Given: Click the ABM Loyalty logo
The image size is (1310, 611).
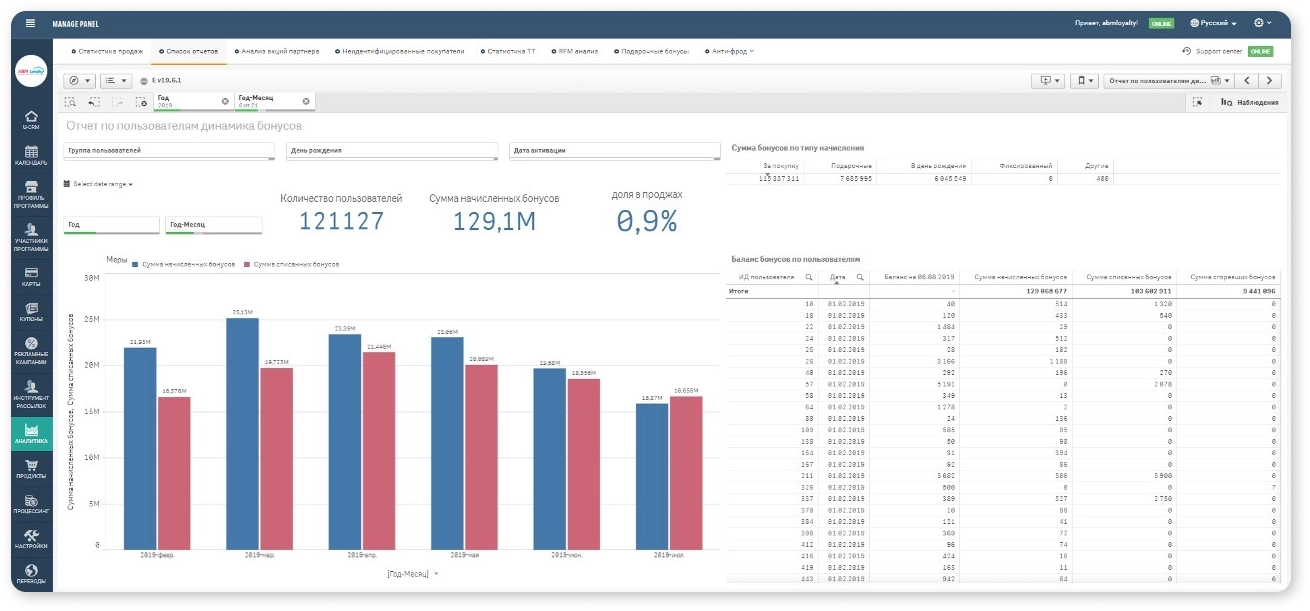Looking at the screenshot, I should (31, 72).
